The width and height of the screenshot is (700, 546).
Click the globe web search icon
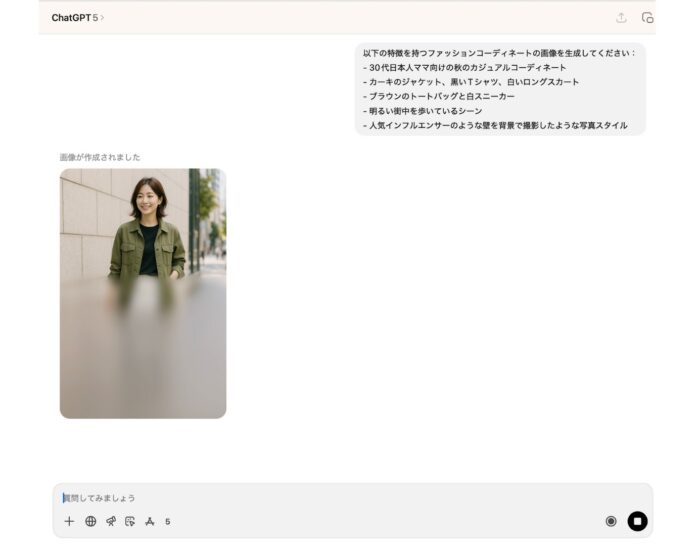[x=91, y=521]
